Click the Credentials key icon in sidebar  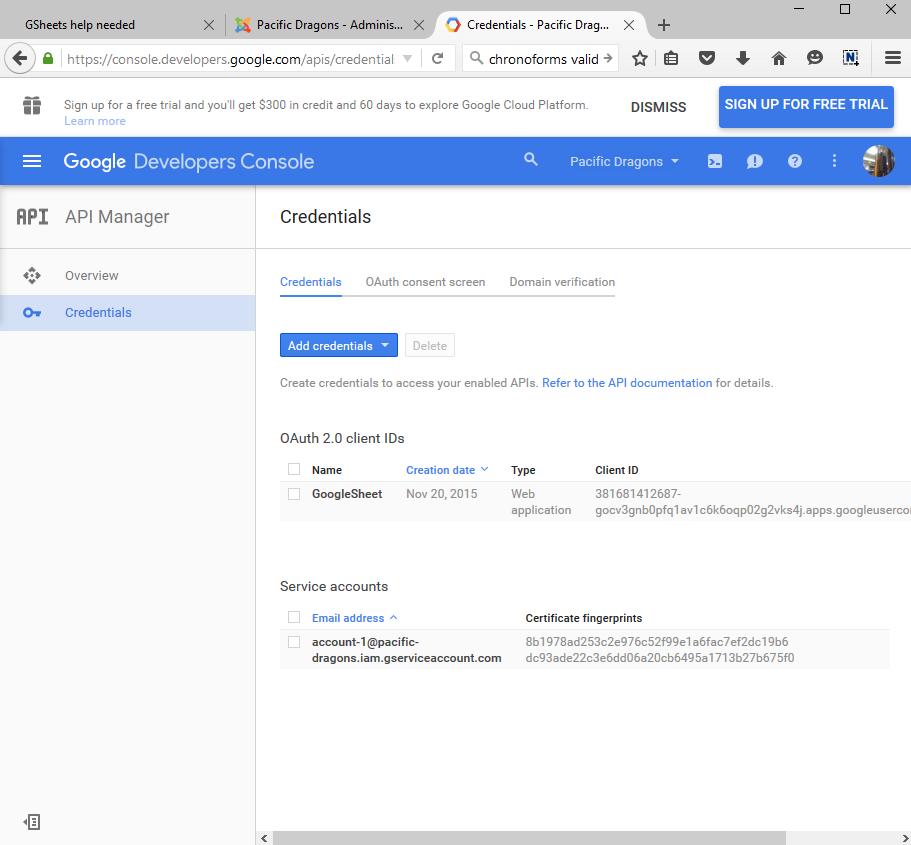point(32,313)
